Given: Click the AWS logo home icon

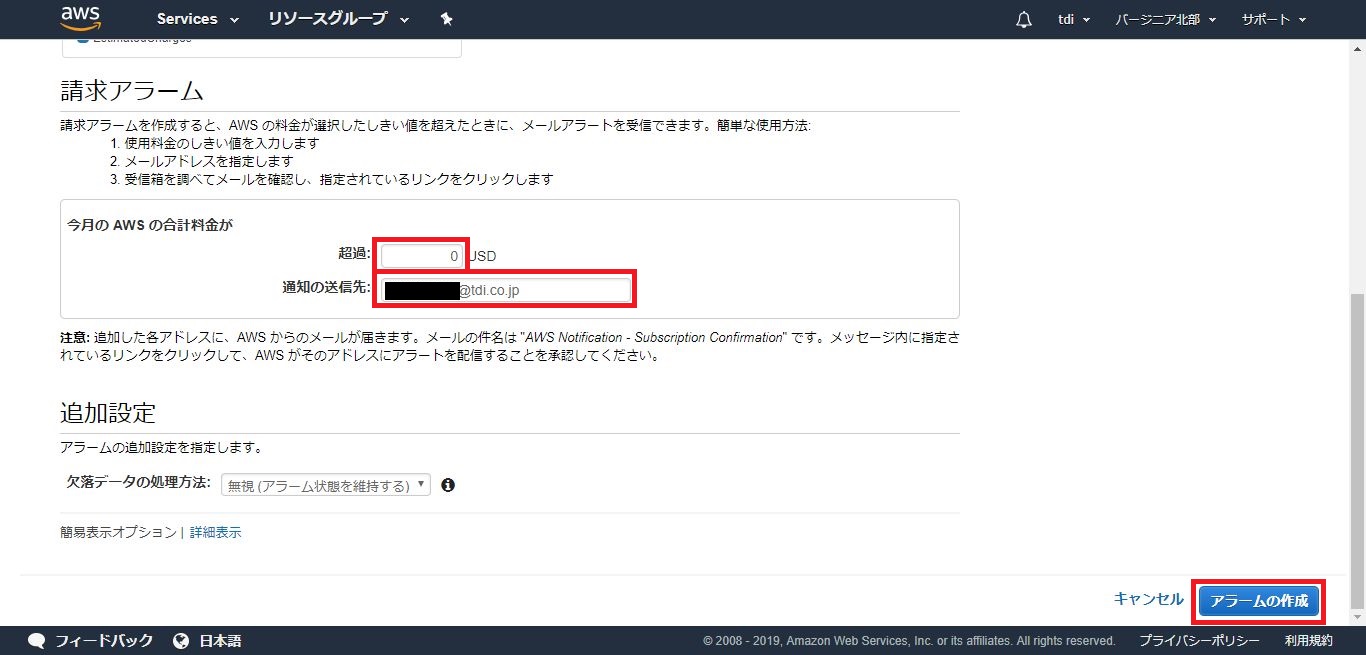Looking at the screenshot, I should point(80,18).
